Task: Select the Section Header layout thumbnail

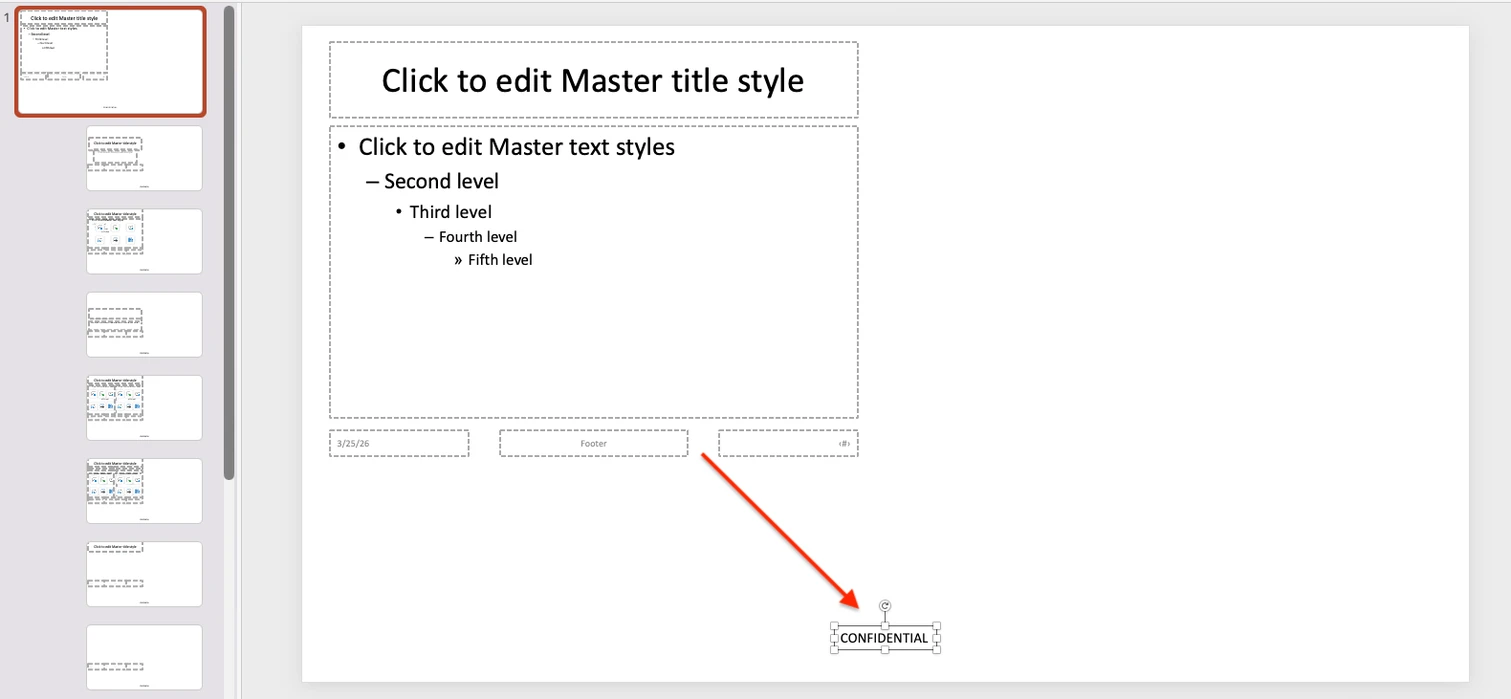Action: [x=143, y=324]
